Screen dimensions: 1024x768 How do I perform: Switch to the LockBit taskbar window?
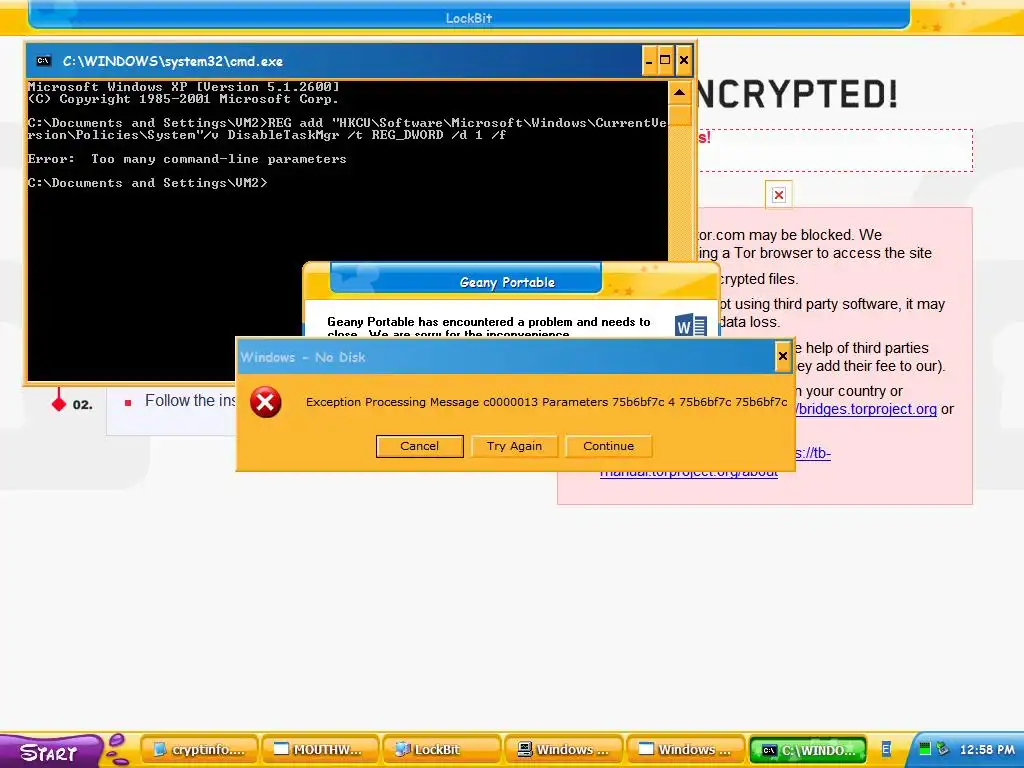(x=441, y=750)
